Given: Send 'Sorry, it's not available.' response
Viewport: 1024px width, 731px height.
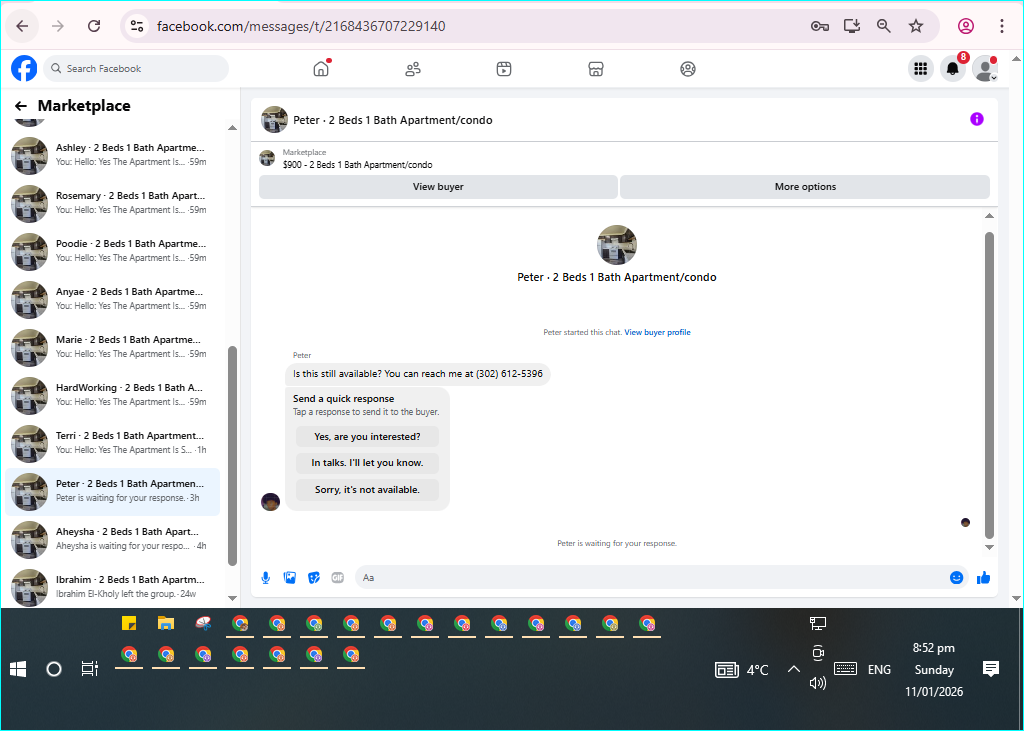Looking at the screenshot, I should pos(367,489).
